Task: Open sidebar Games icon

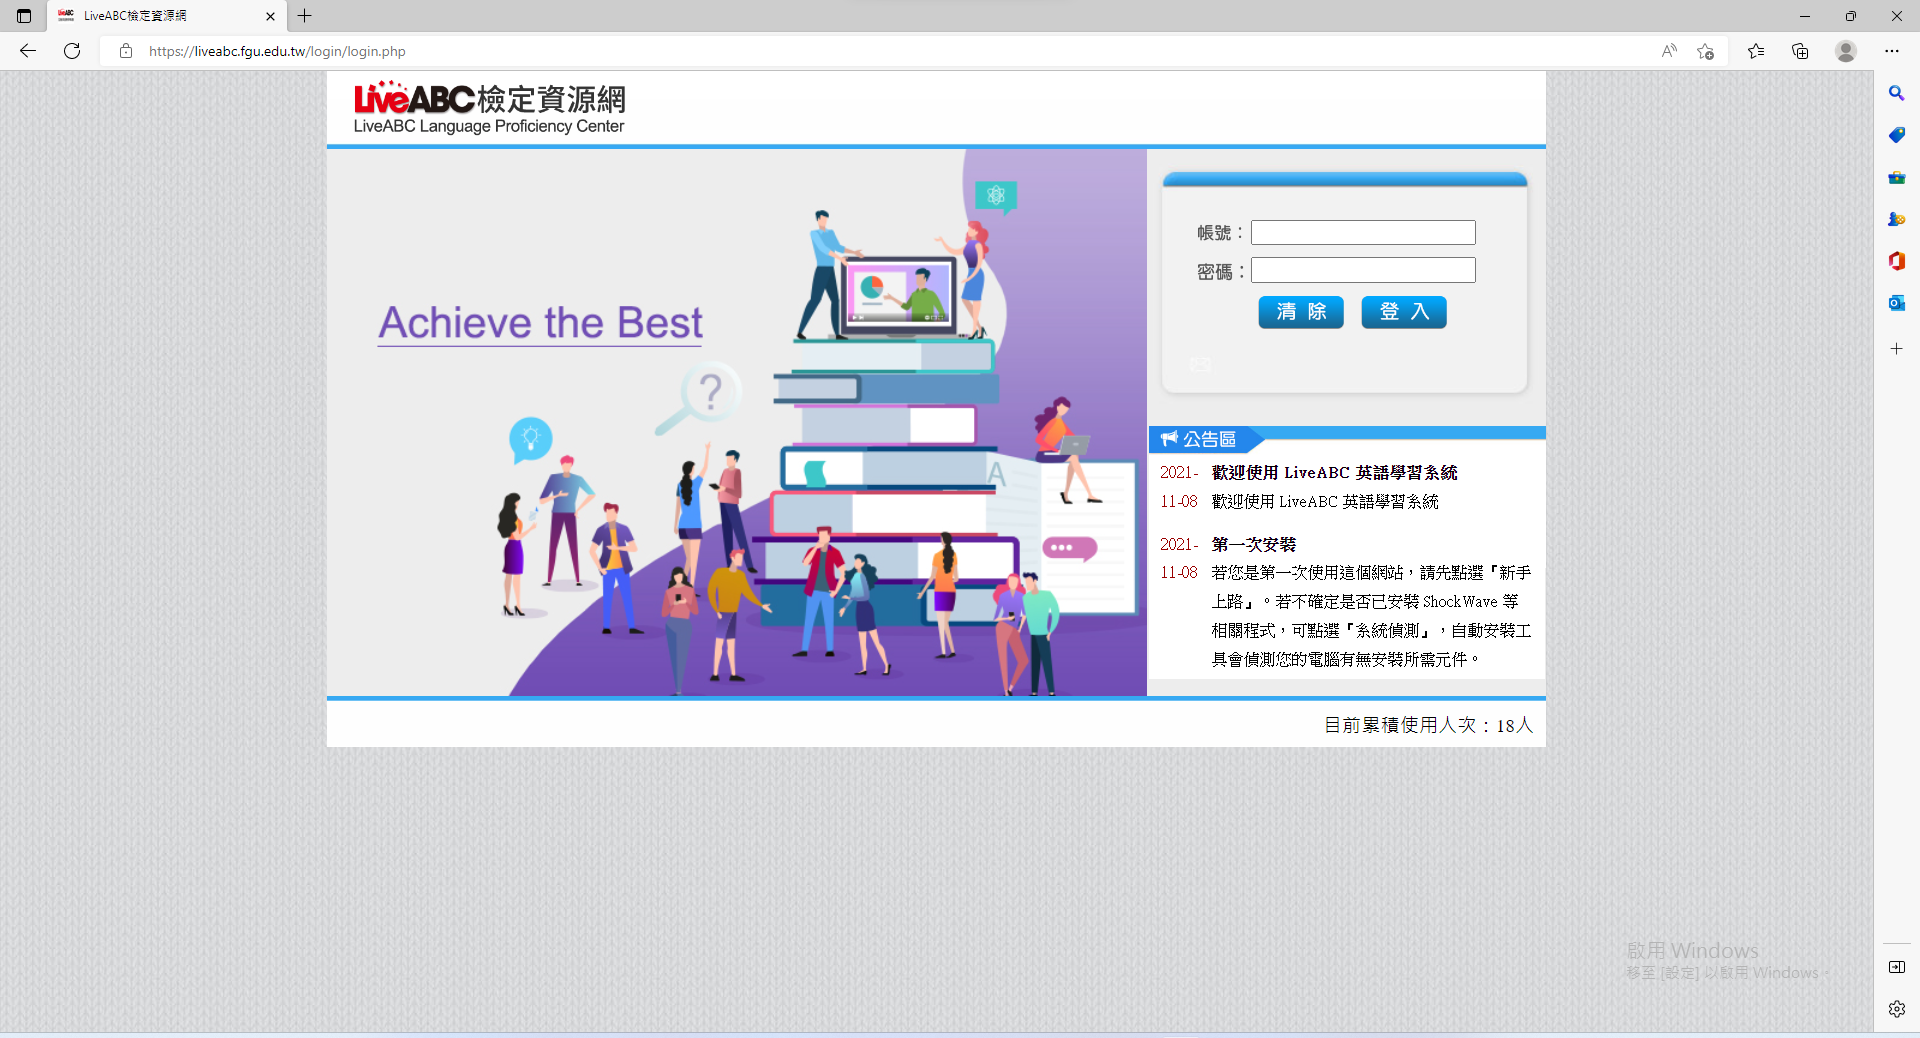Action: [x=1896, y=219]
